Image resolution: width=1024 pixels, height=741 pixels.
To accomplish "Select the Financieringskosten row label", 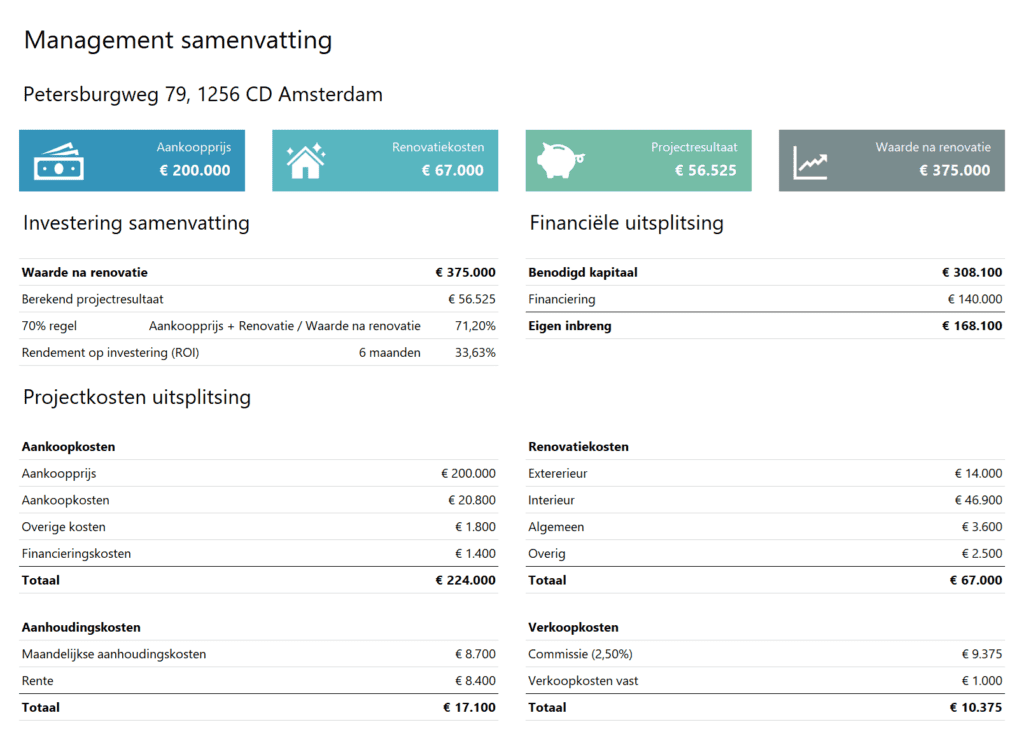I will pos(76,554).
